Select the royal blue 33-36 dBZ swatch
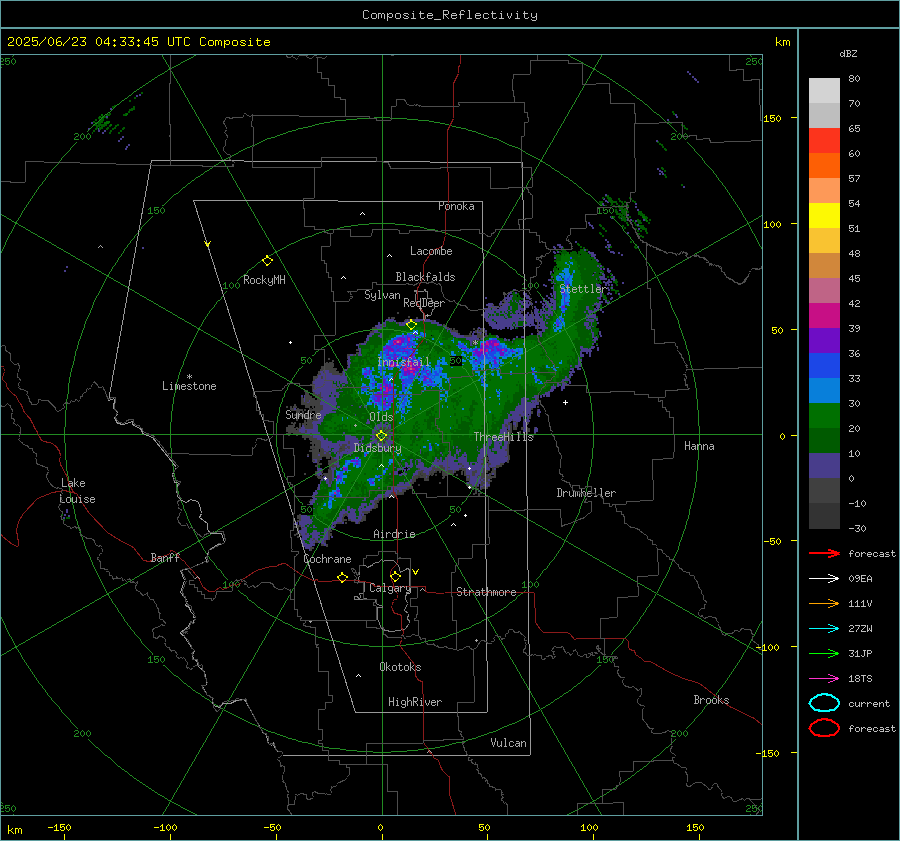The height and width of the screenshot is (841, 900). [x=824, y=366]
